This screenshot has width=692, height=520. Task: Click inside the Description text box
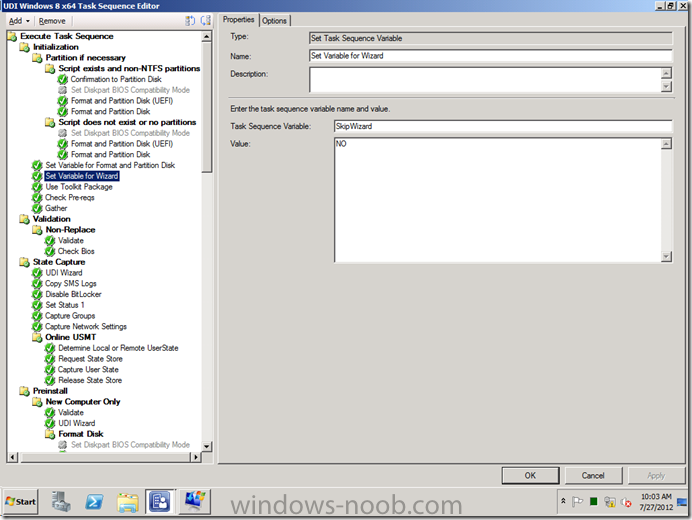point(485,80)
